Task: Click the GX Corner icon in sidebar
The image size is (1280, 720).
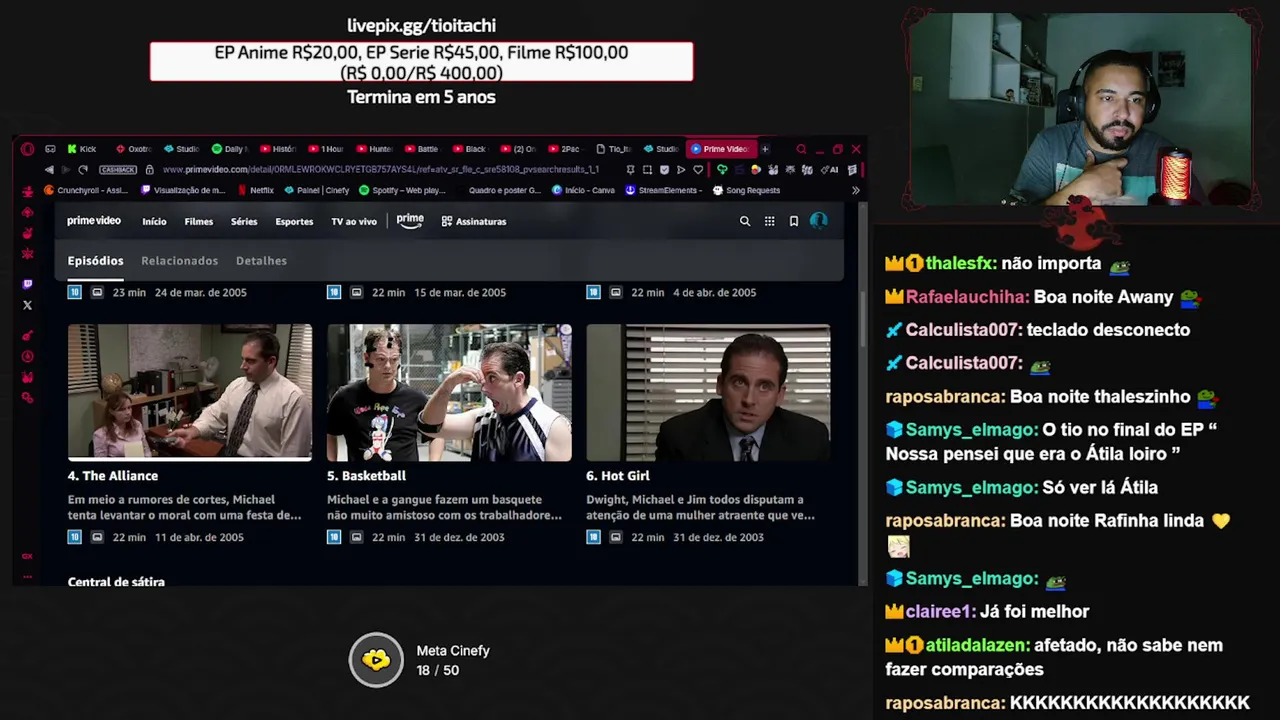Action: 27,556
